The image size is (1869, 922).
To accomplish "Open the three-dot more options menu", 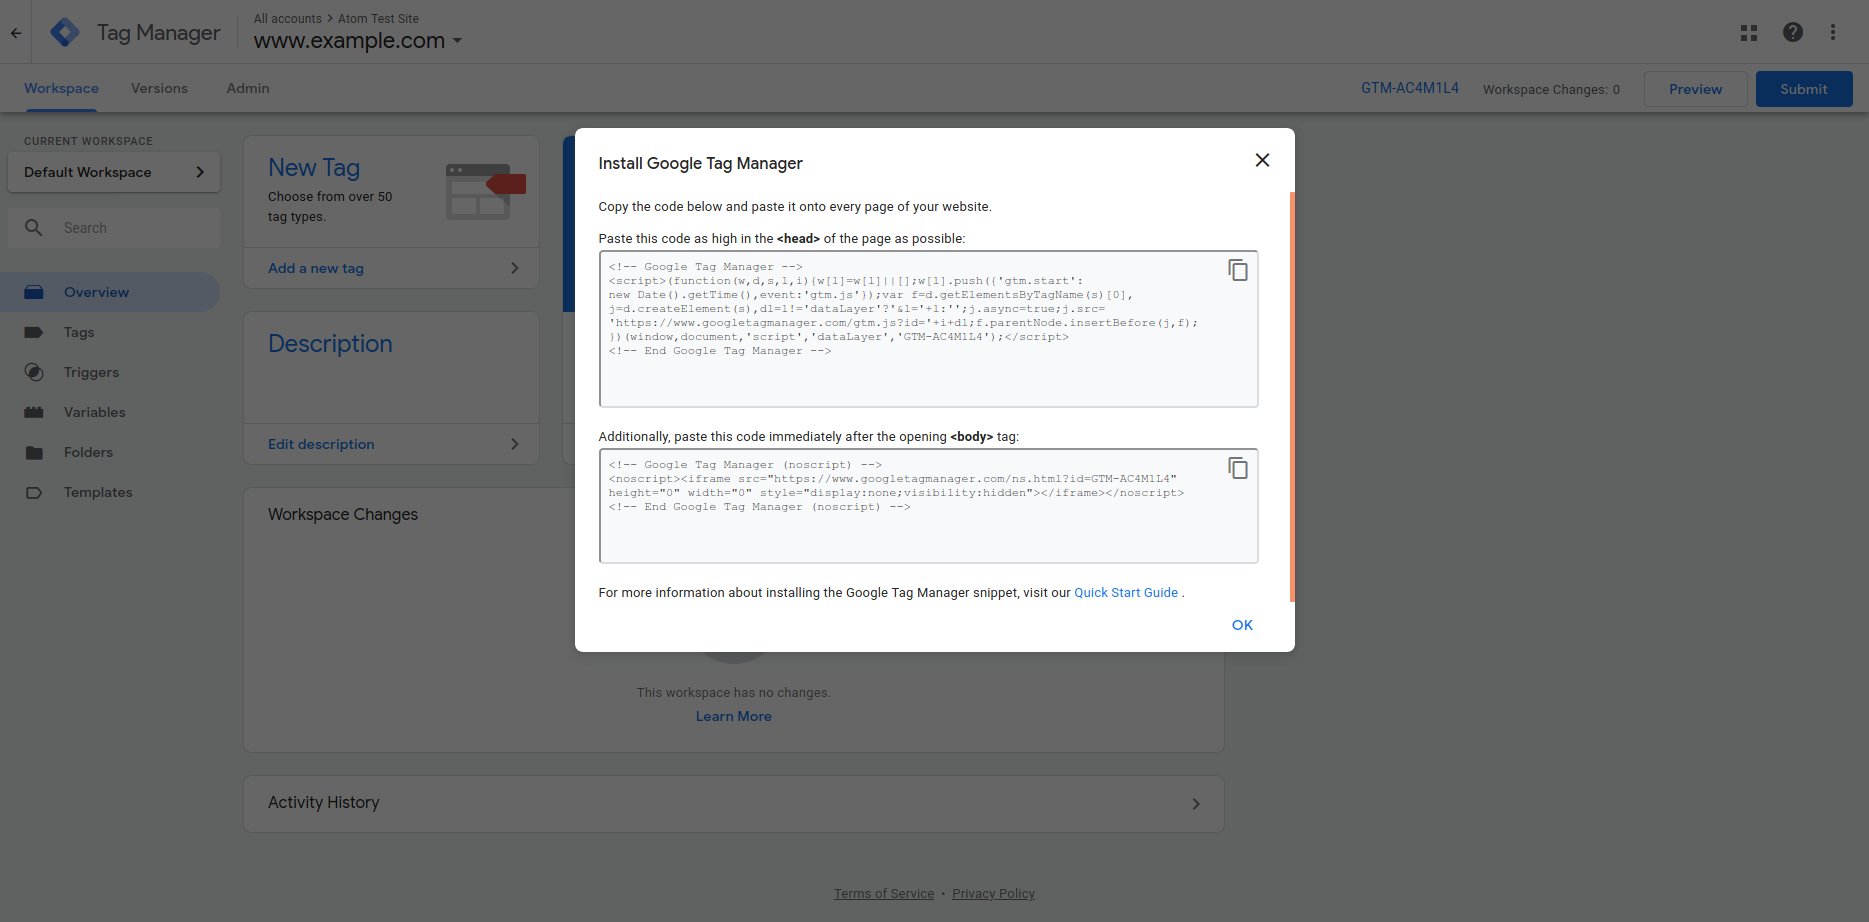I will [1832, 33].
